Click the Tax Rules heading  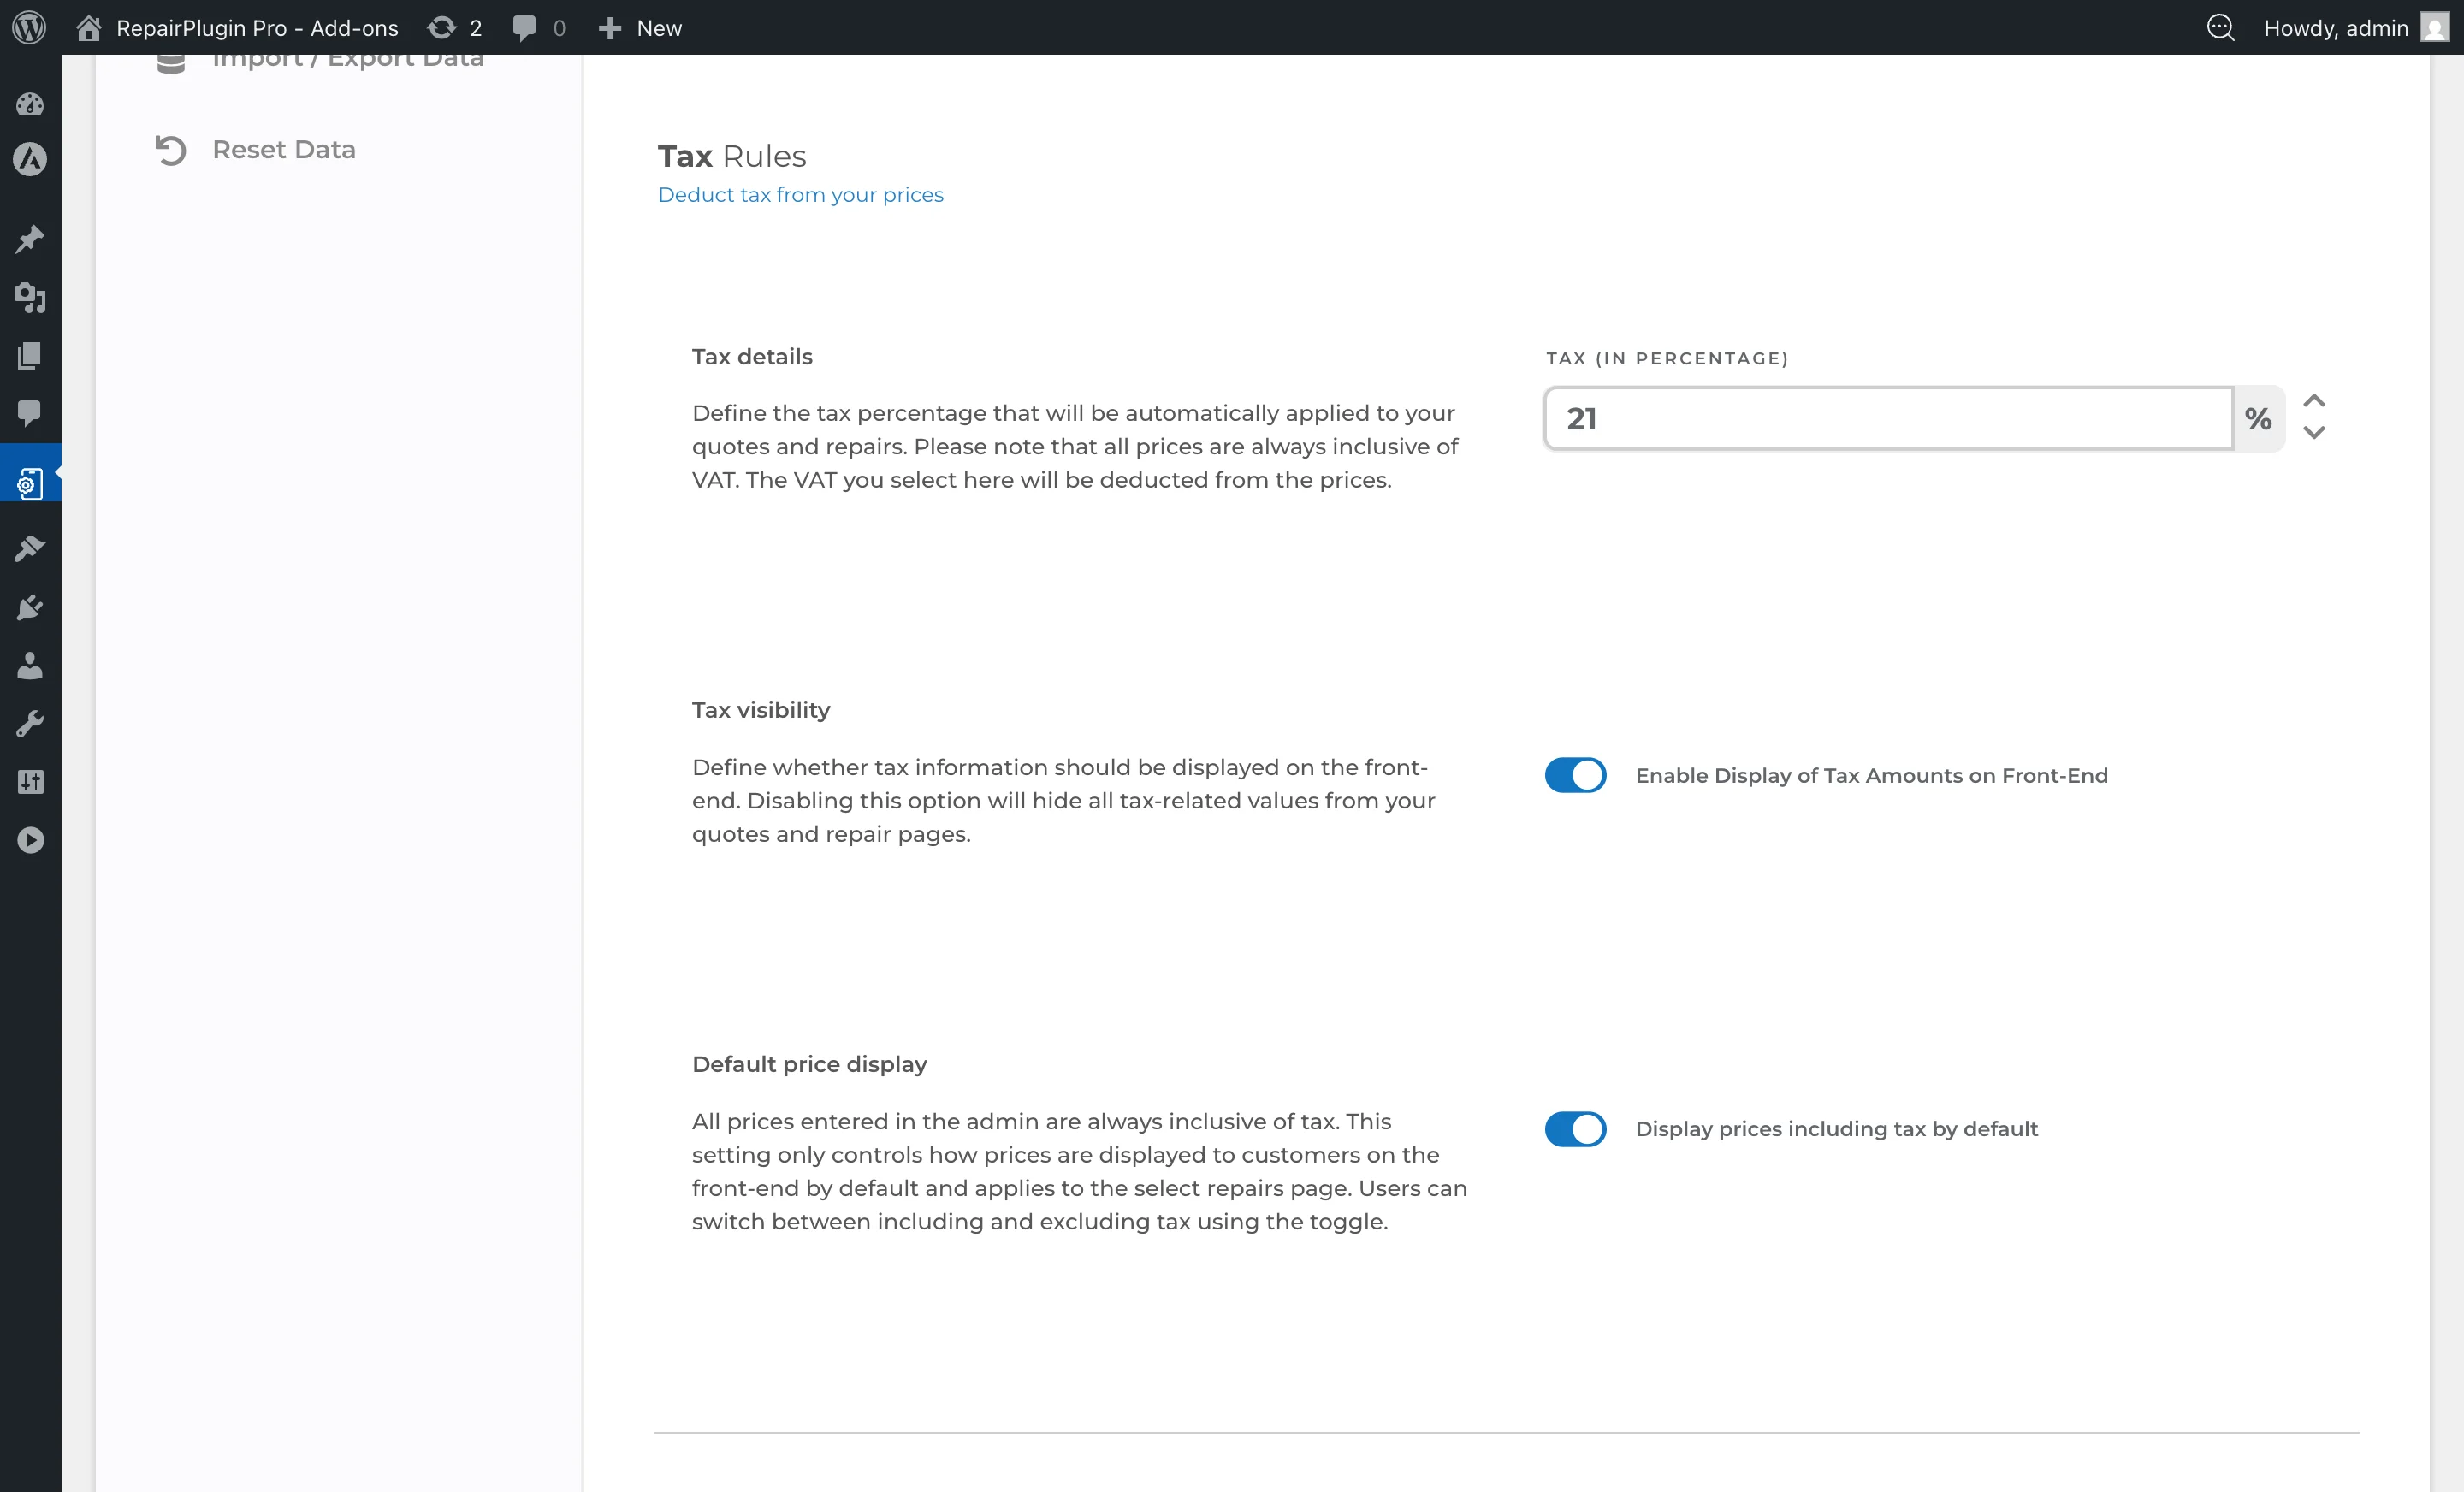point(732,156)
